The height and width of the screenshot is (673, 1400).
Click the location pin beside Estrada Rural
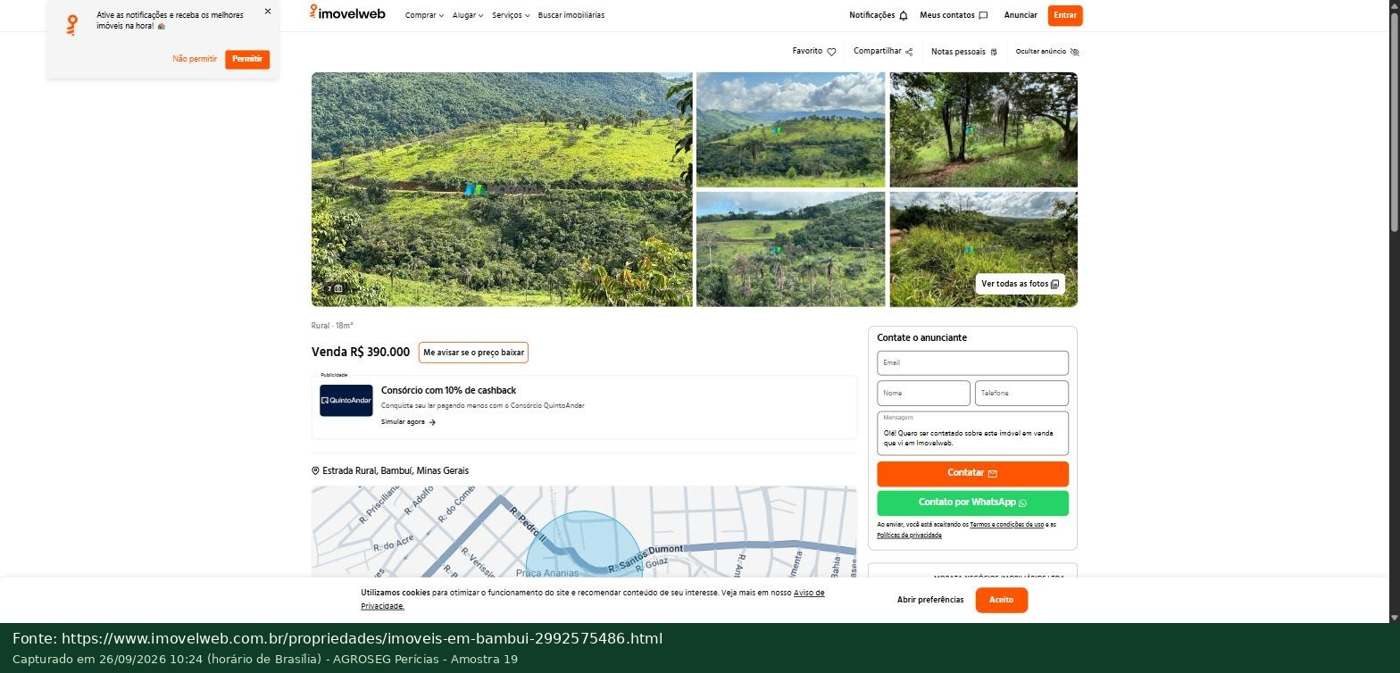point(316,471)
